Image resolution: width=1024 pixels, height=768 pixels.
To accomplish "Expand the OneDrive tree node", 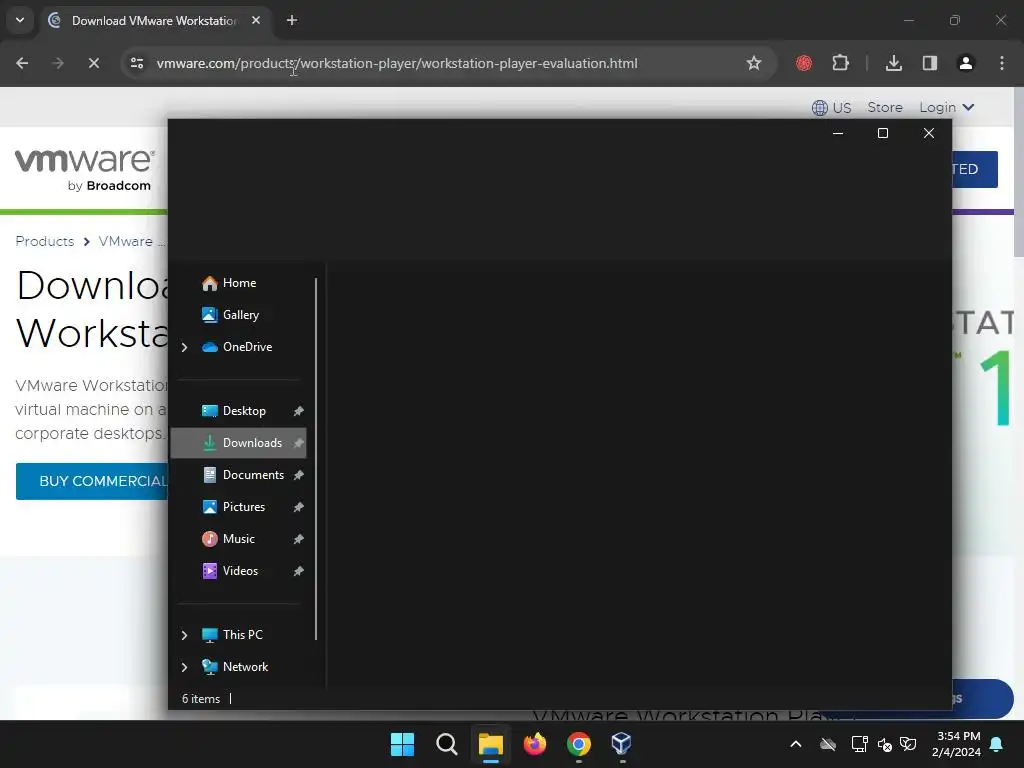I will pos(184,347).
